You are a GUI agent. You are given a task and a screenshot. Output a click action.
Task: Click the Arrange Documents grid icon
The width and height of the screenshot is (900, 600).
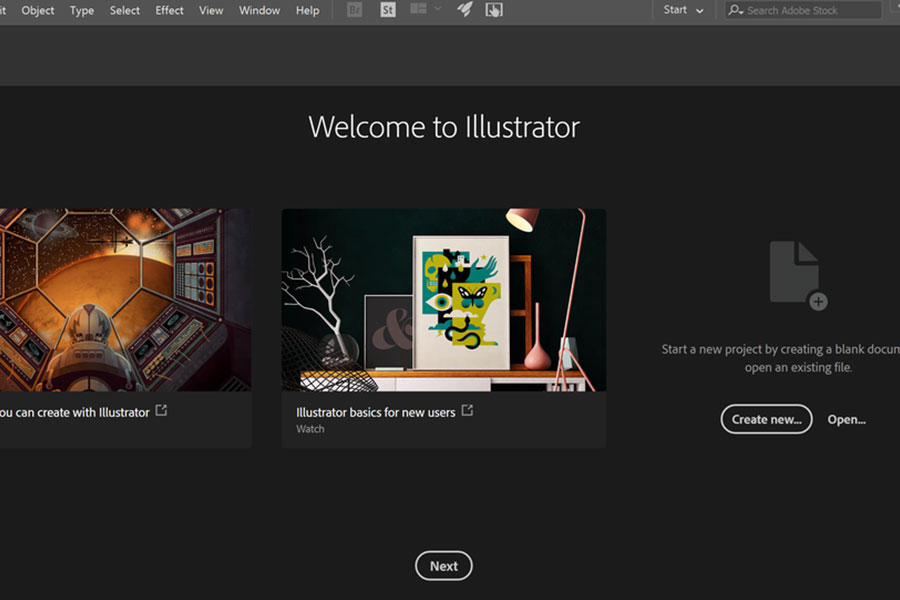coord(418,9)
